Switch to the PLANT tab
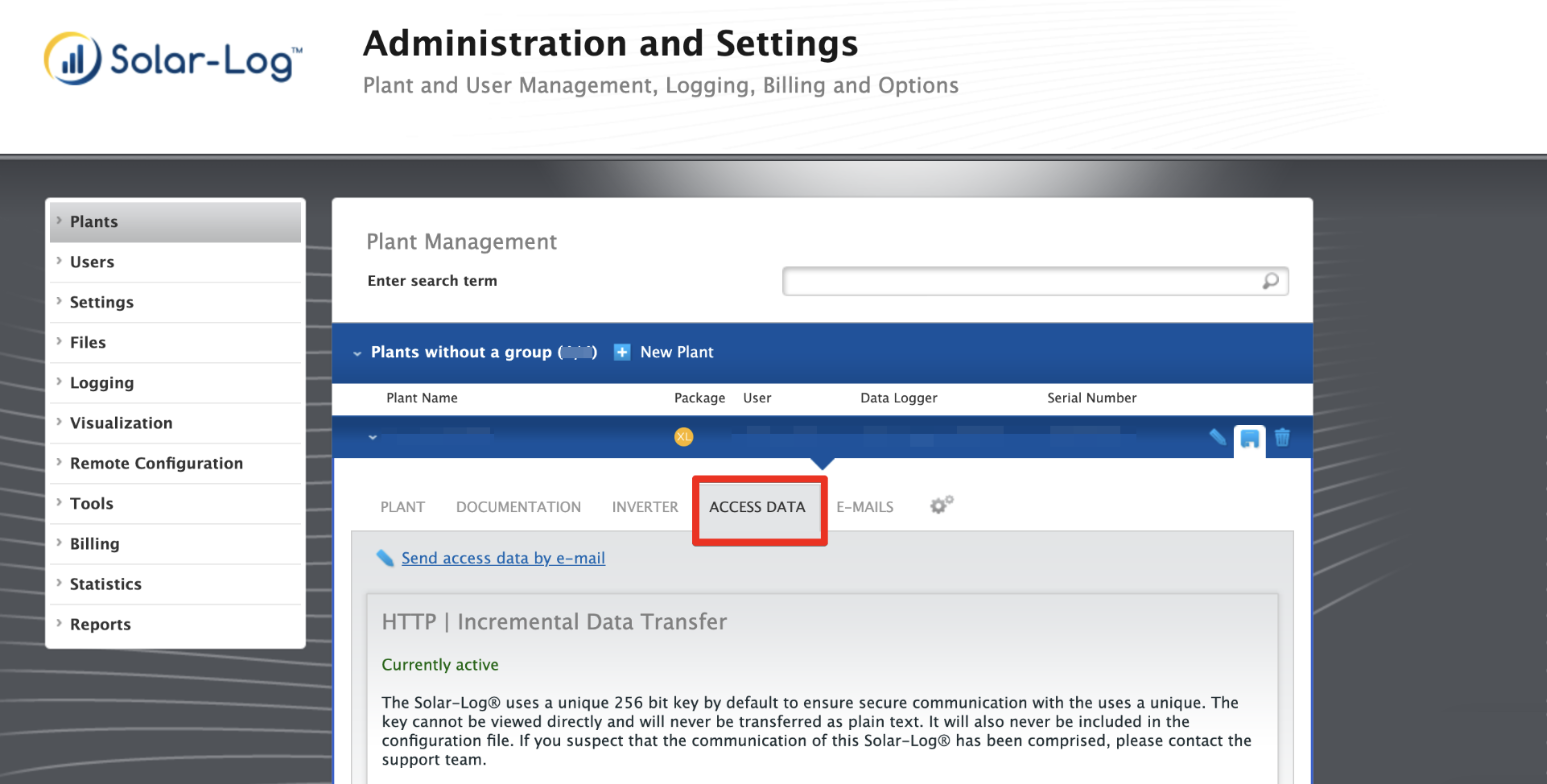1547x784 pixels. pyautogui.click(x=402, y=507)
